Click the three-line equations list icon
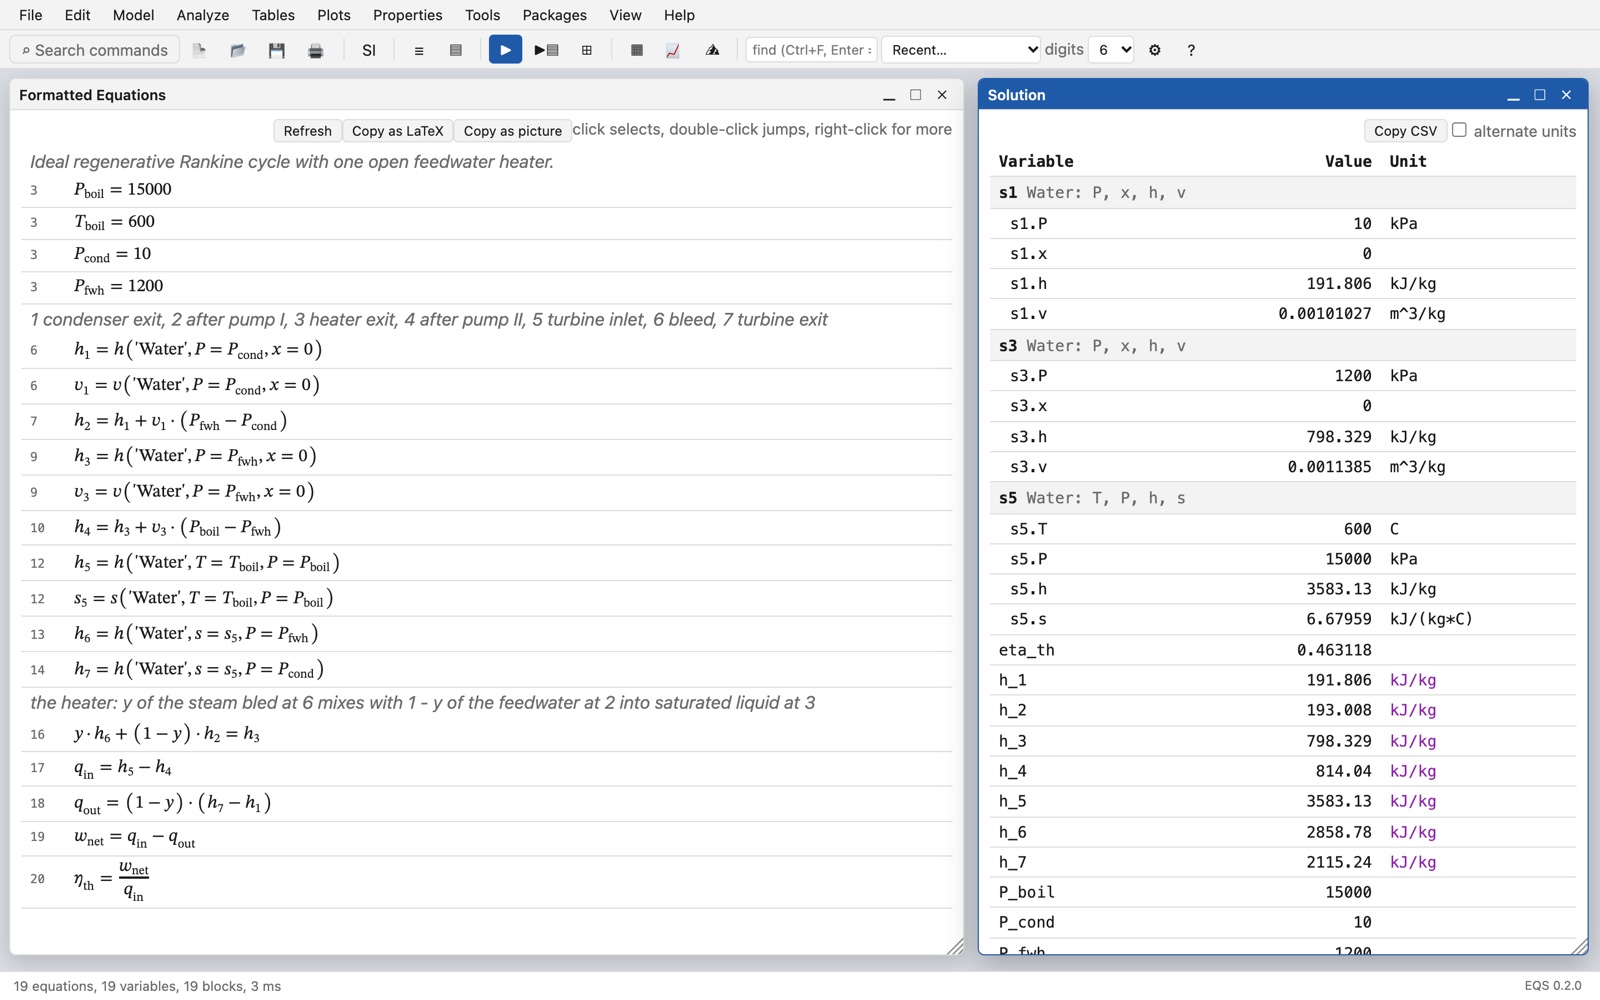The image size is (1600, 1000). coord(419,50)
